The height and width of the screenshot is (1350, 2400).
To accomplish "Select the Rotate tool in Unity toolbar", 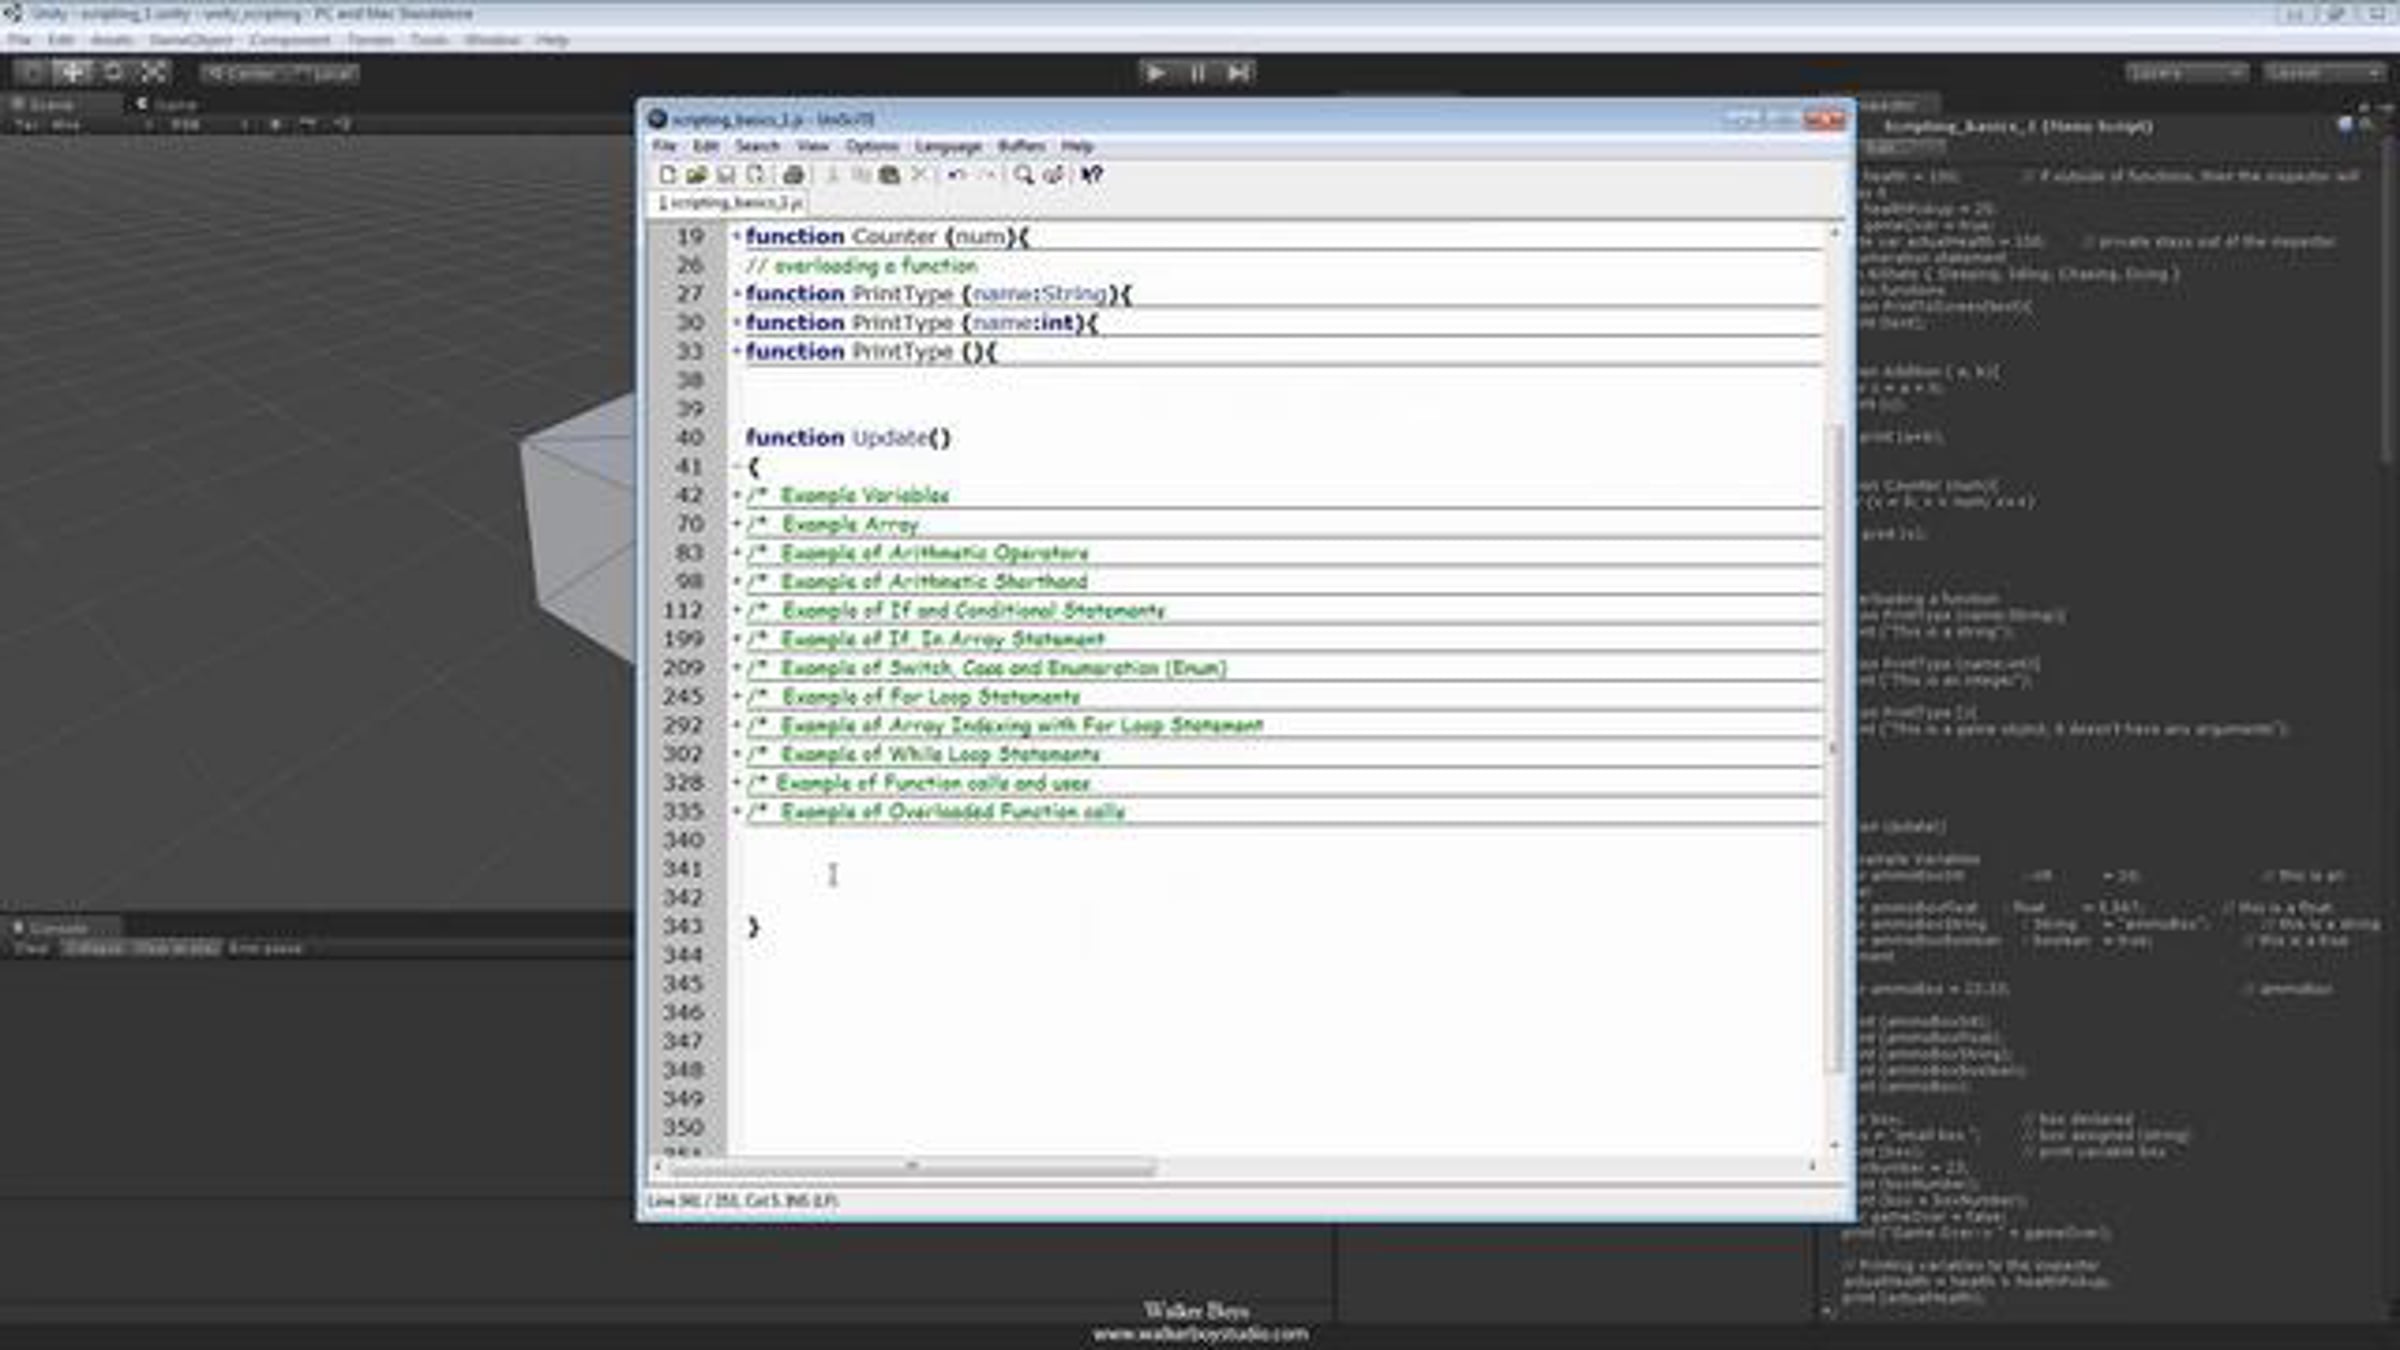I will (x=113, y=72).
